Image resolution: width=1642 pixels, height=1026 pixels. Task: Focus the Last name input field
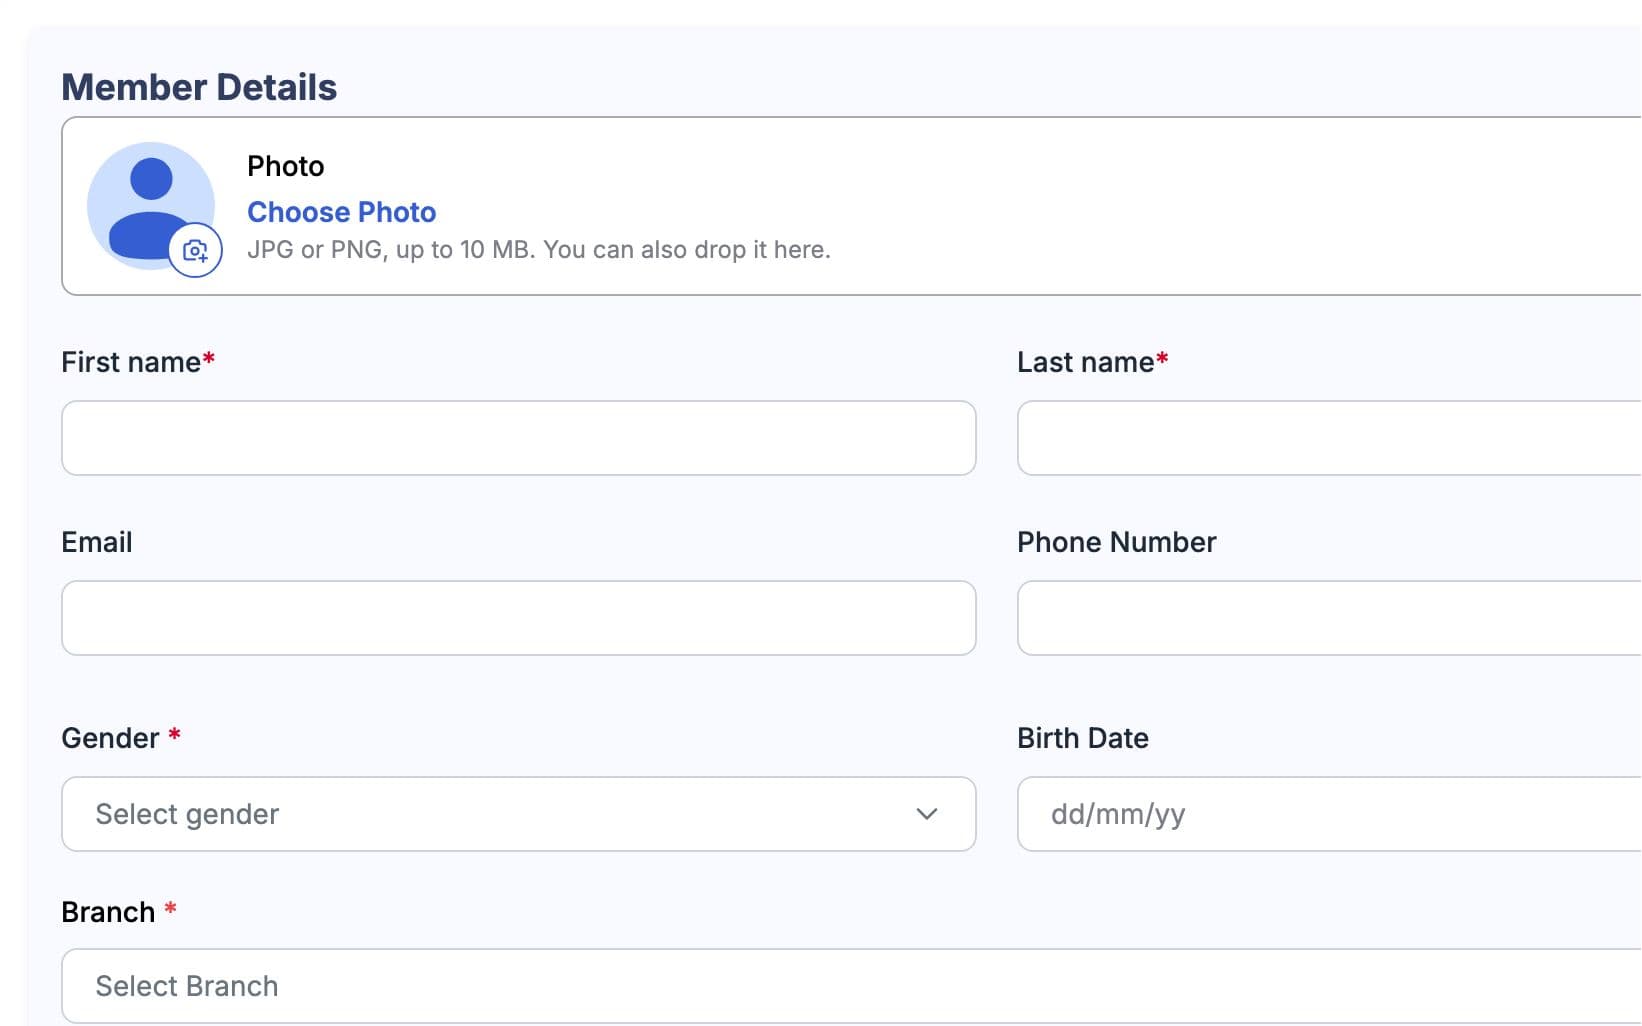[1329, 438]
